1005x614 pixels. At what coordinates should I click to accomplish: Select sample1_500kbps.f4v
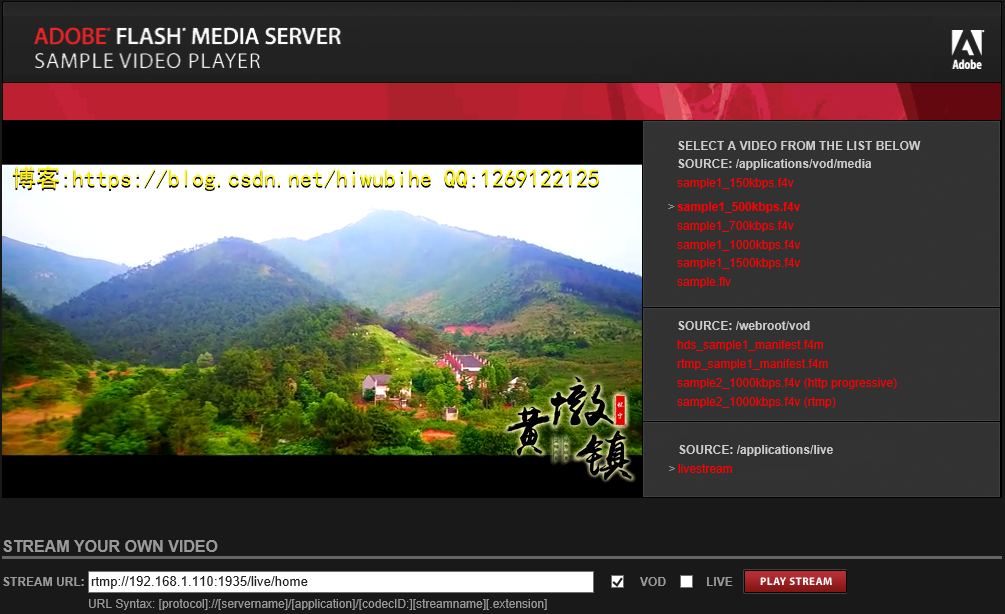click(x=737, y=206)
